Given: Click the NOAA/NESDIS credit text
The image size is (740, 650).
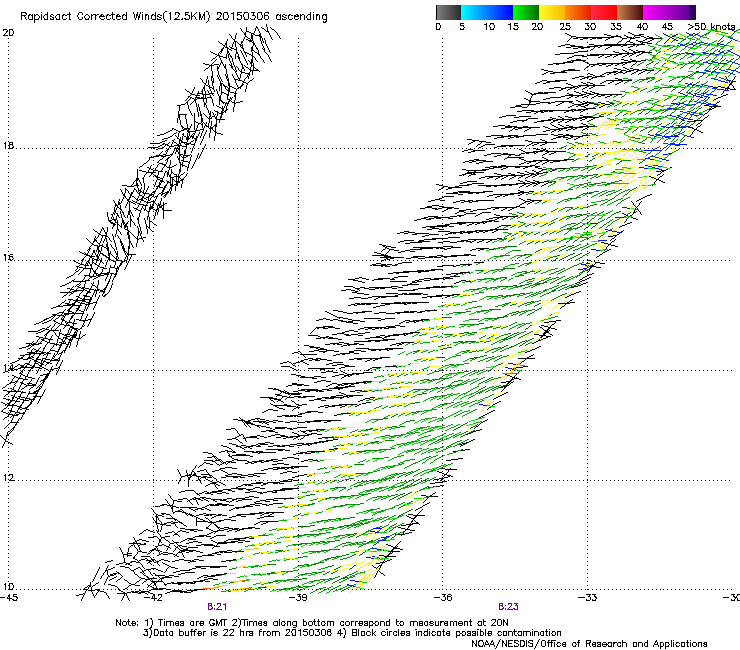Looking at the screenshot, I should click(x=589, y=644).
